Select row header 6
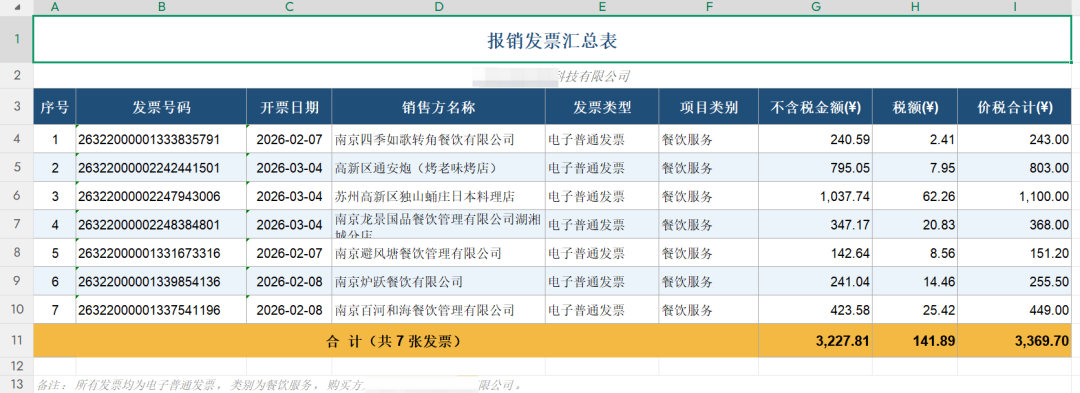The height and width of the screenshot is (393, 1080). pos(17,196)
